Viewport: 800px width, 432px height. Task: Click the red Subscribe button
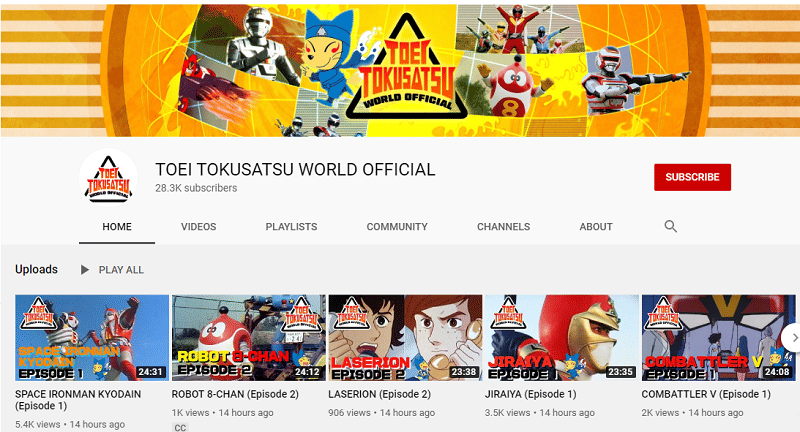coord(692,177)
